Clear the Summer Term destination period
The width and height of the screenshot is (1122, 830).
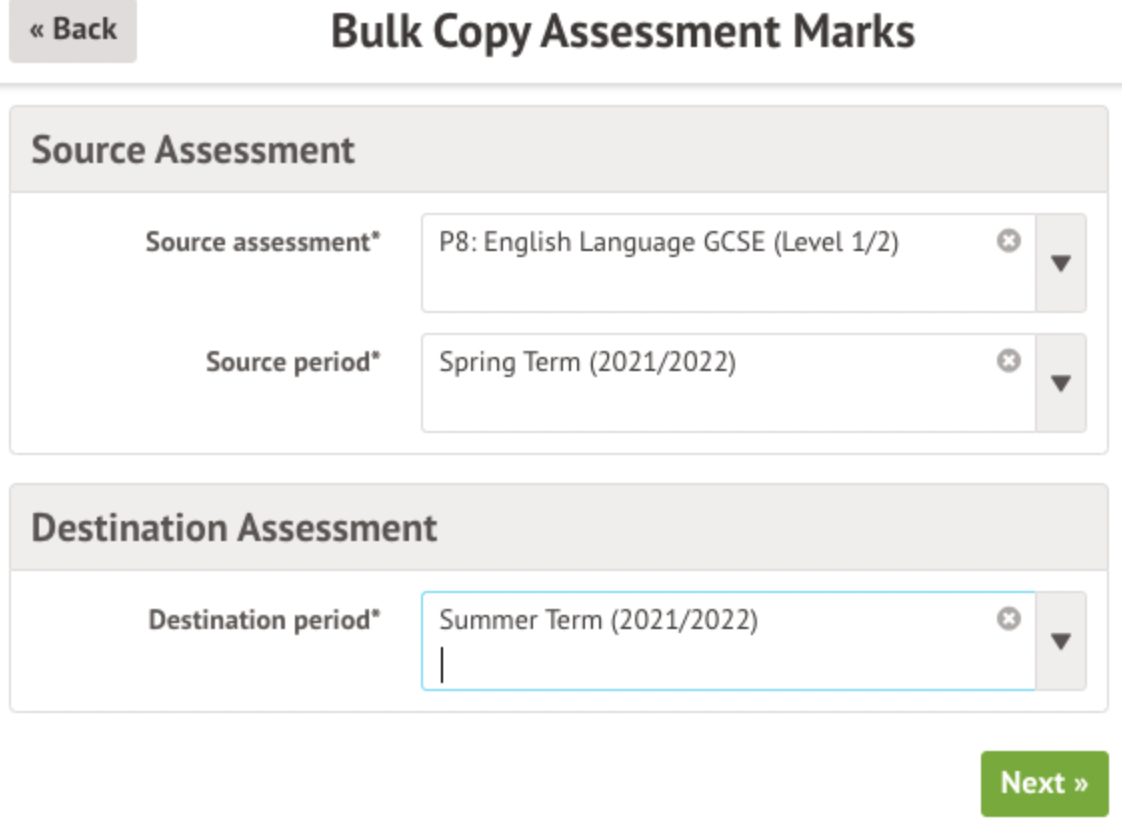(1009, 619)
